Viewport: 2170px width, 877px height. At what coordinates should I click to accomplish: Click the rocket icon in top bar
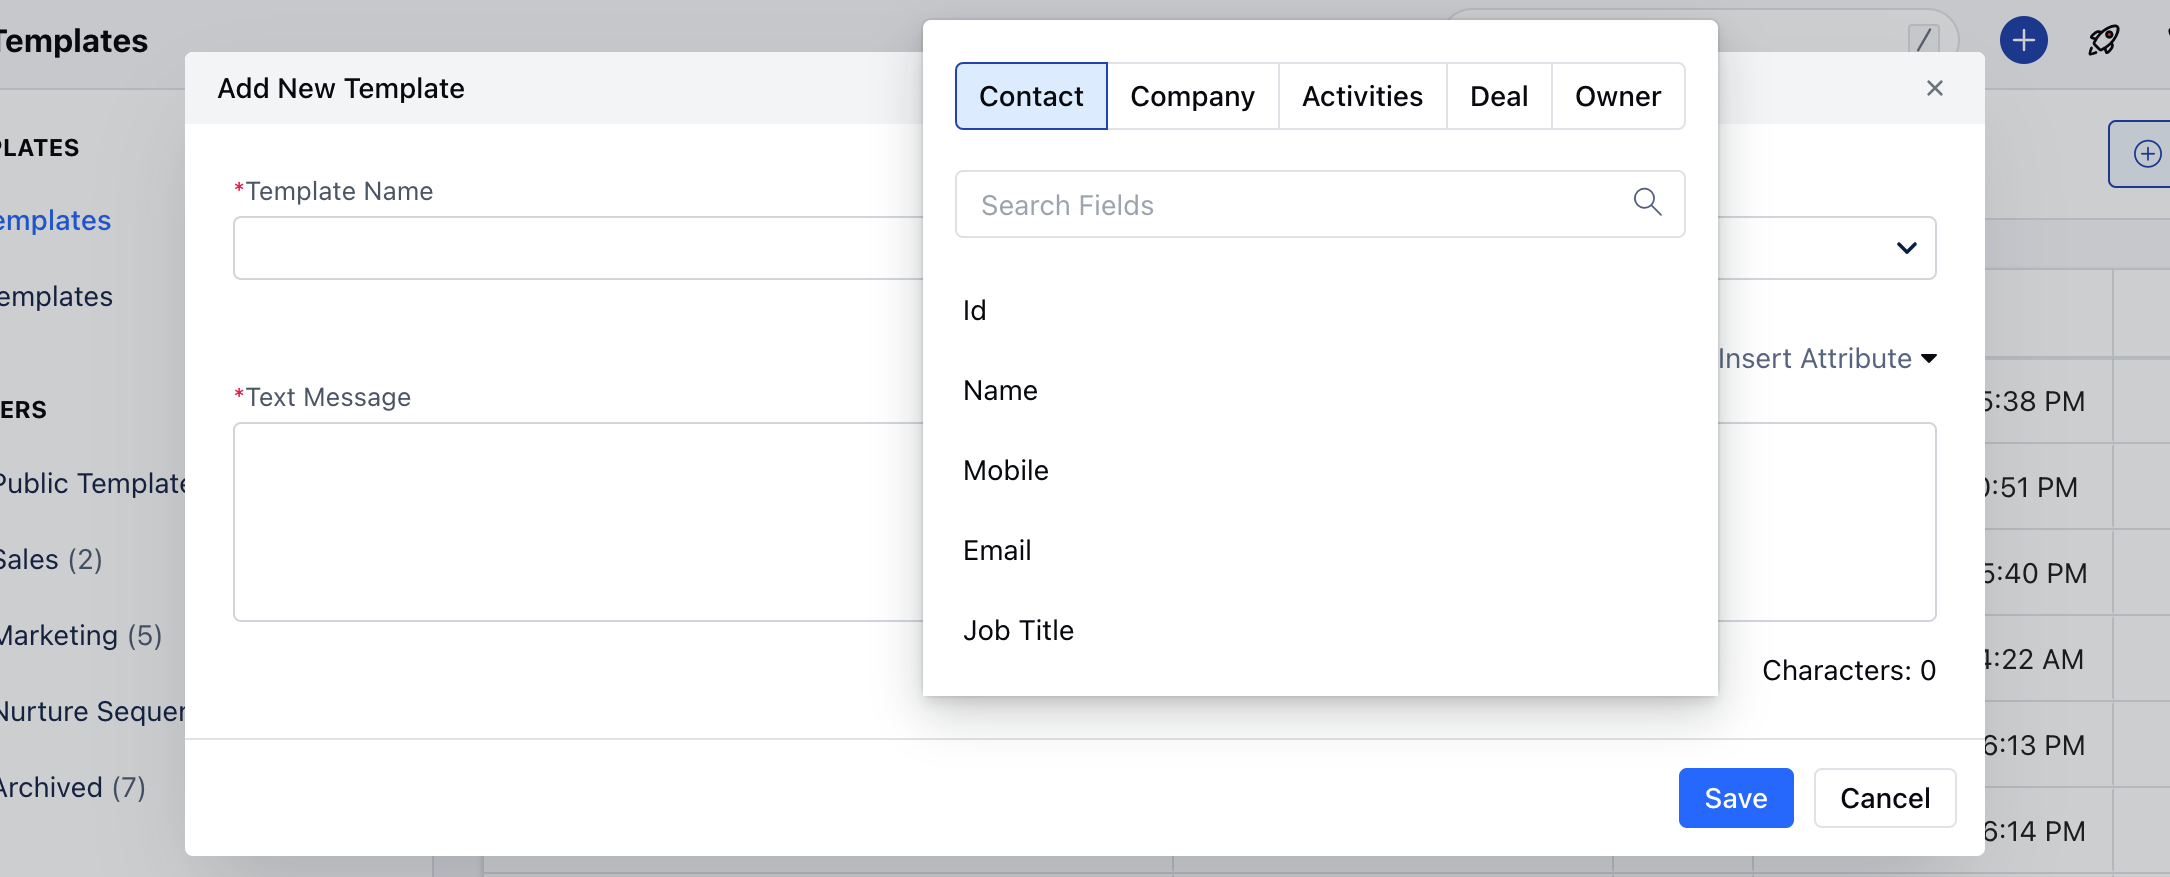[2103, 41]
